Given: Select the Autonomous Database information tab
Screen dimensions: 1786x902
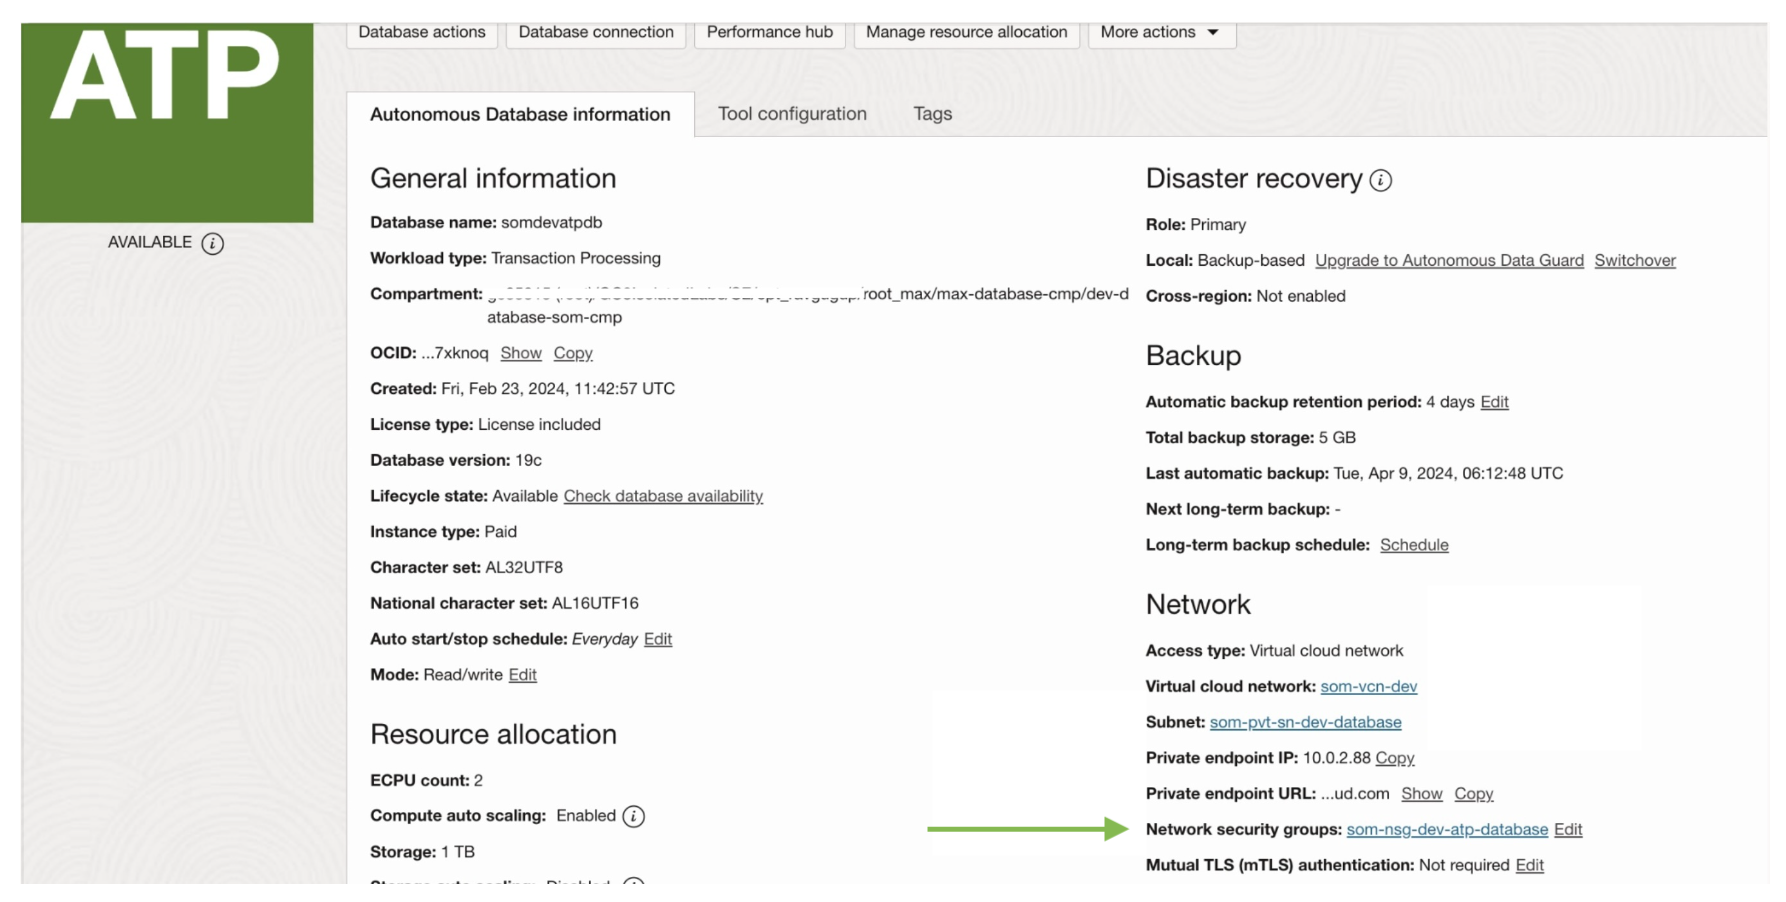Looking at the screenshot, I should (x=520, y=114).
